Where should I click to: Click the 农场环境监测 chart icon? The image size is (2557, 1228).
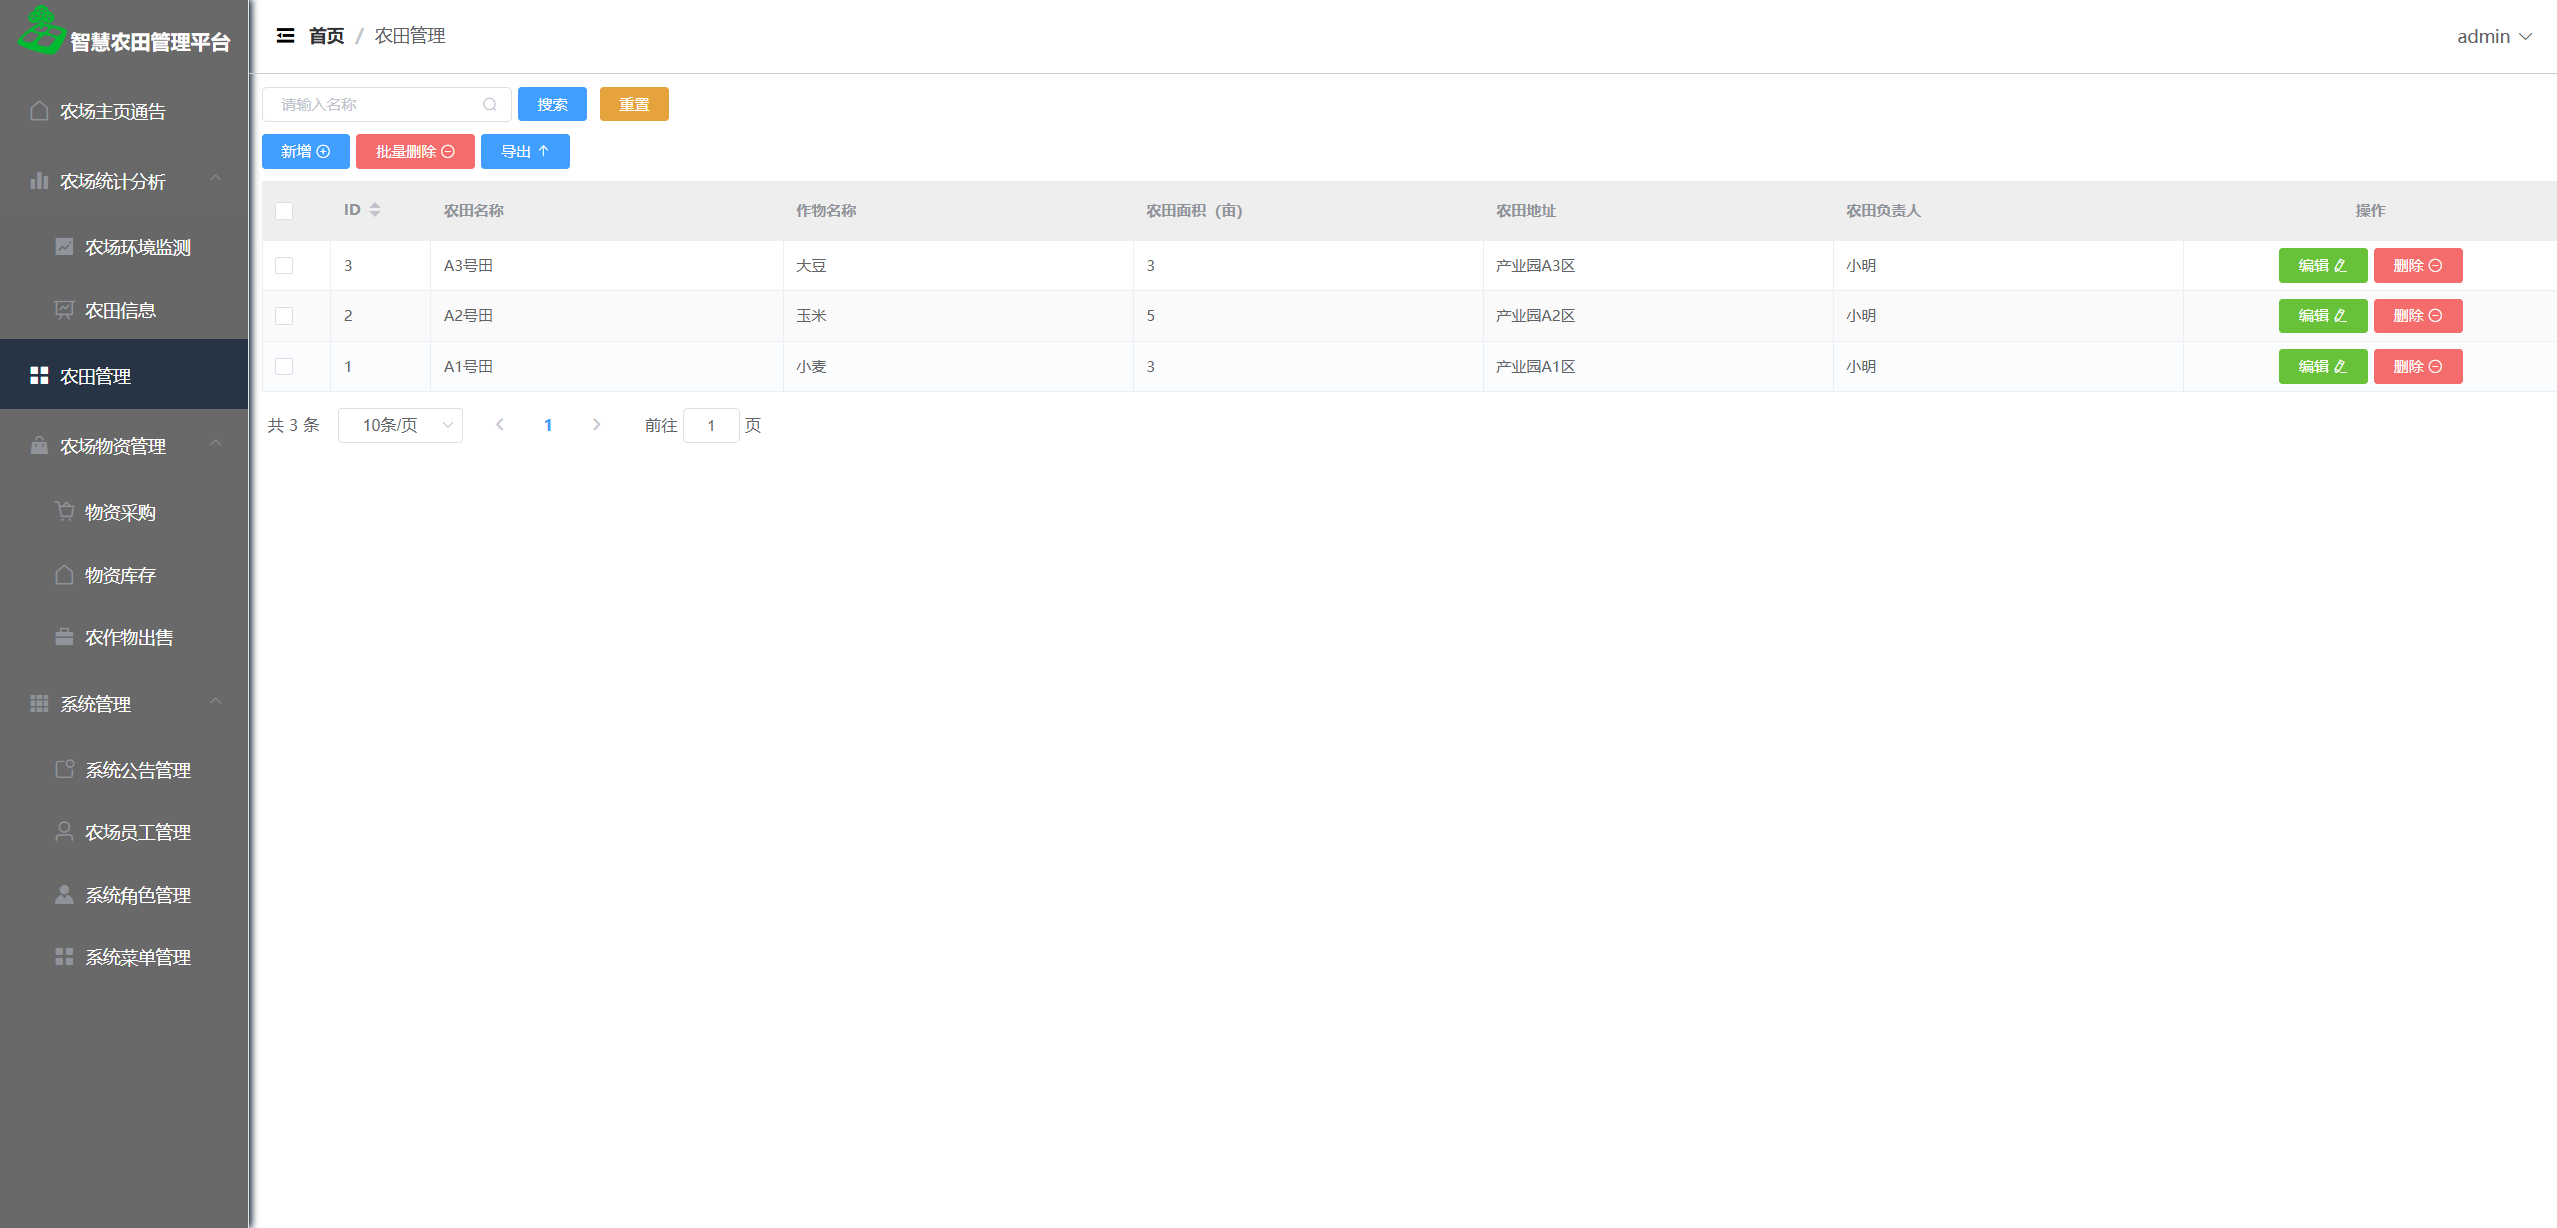click(x=64, y=247)
